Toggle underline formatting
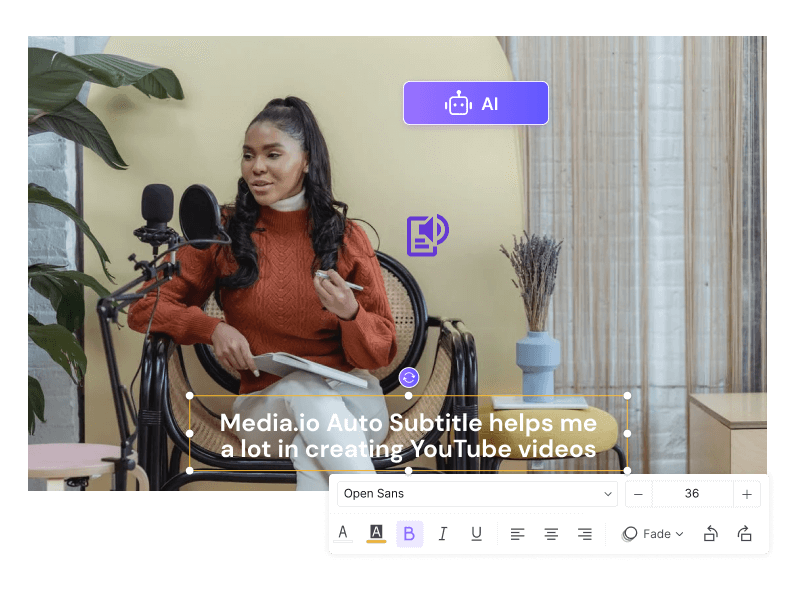 coord(476,534)
